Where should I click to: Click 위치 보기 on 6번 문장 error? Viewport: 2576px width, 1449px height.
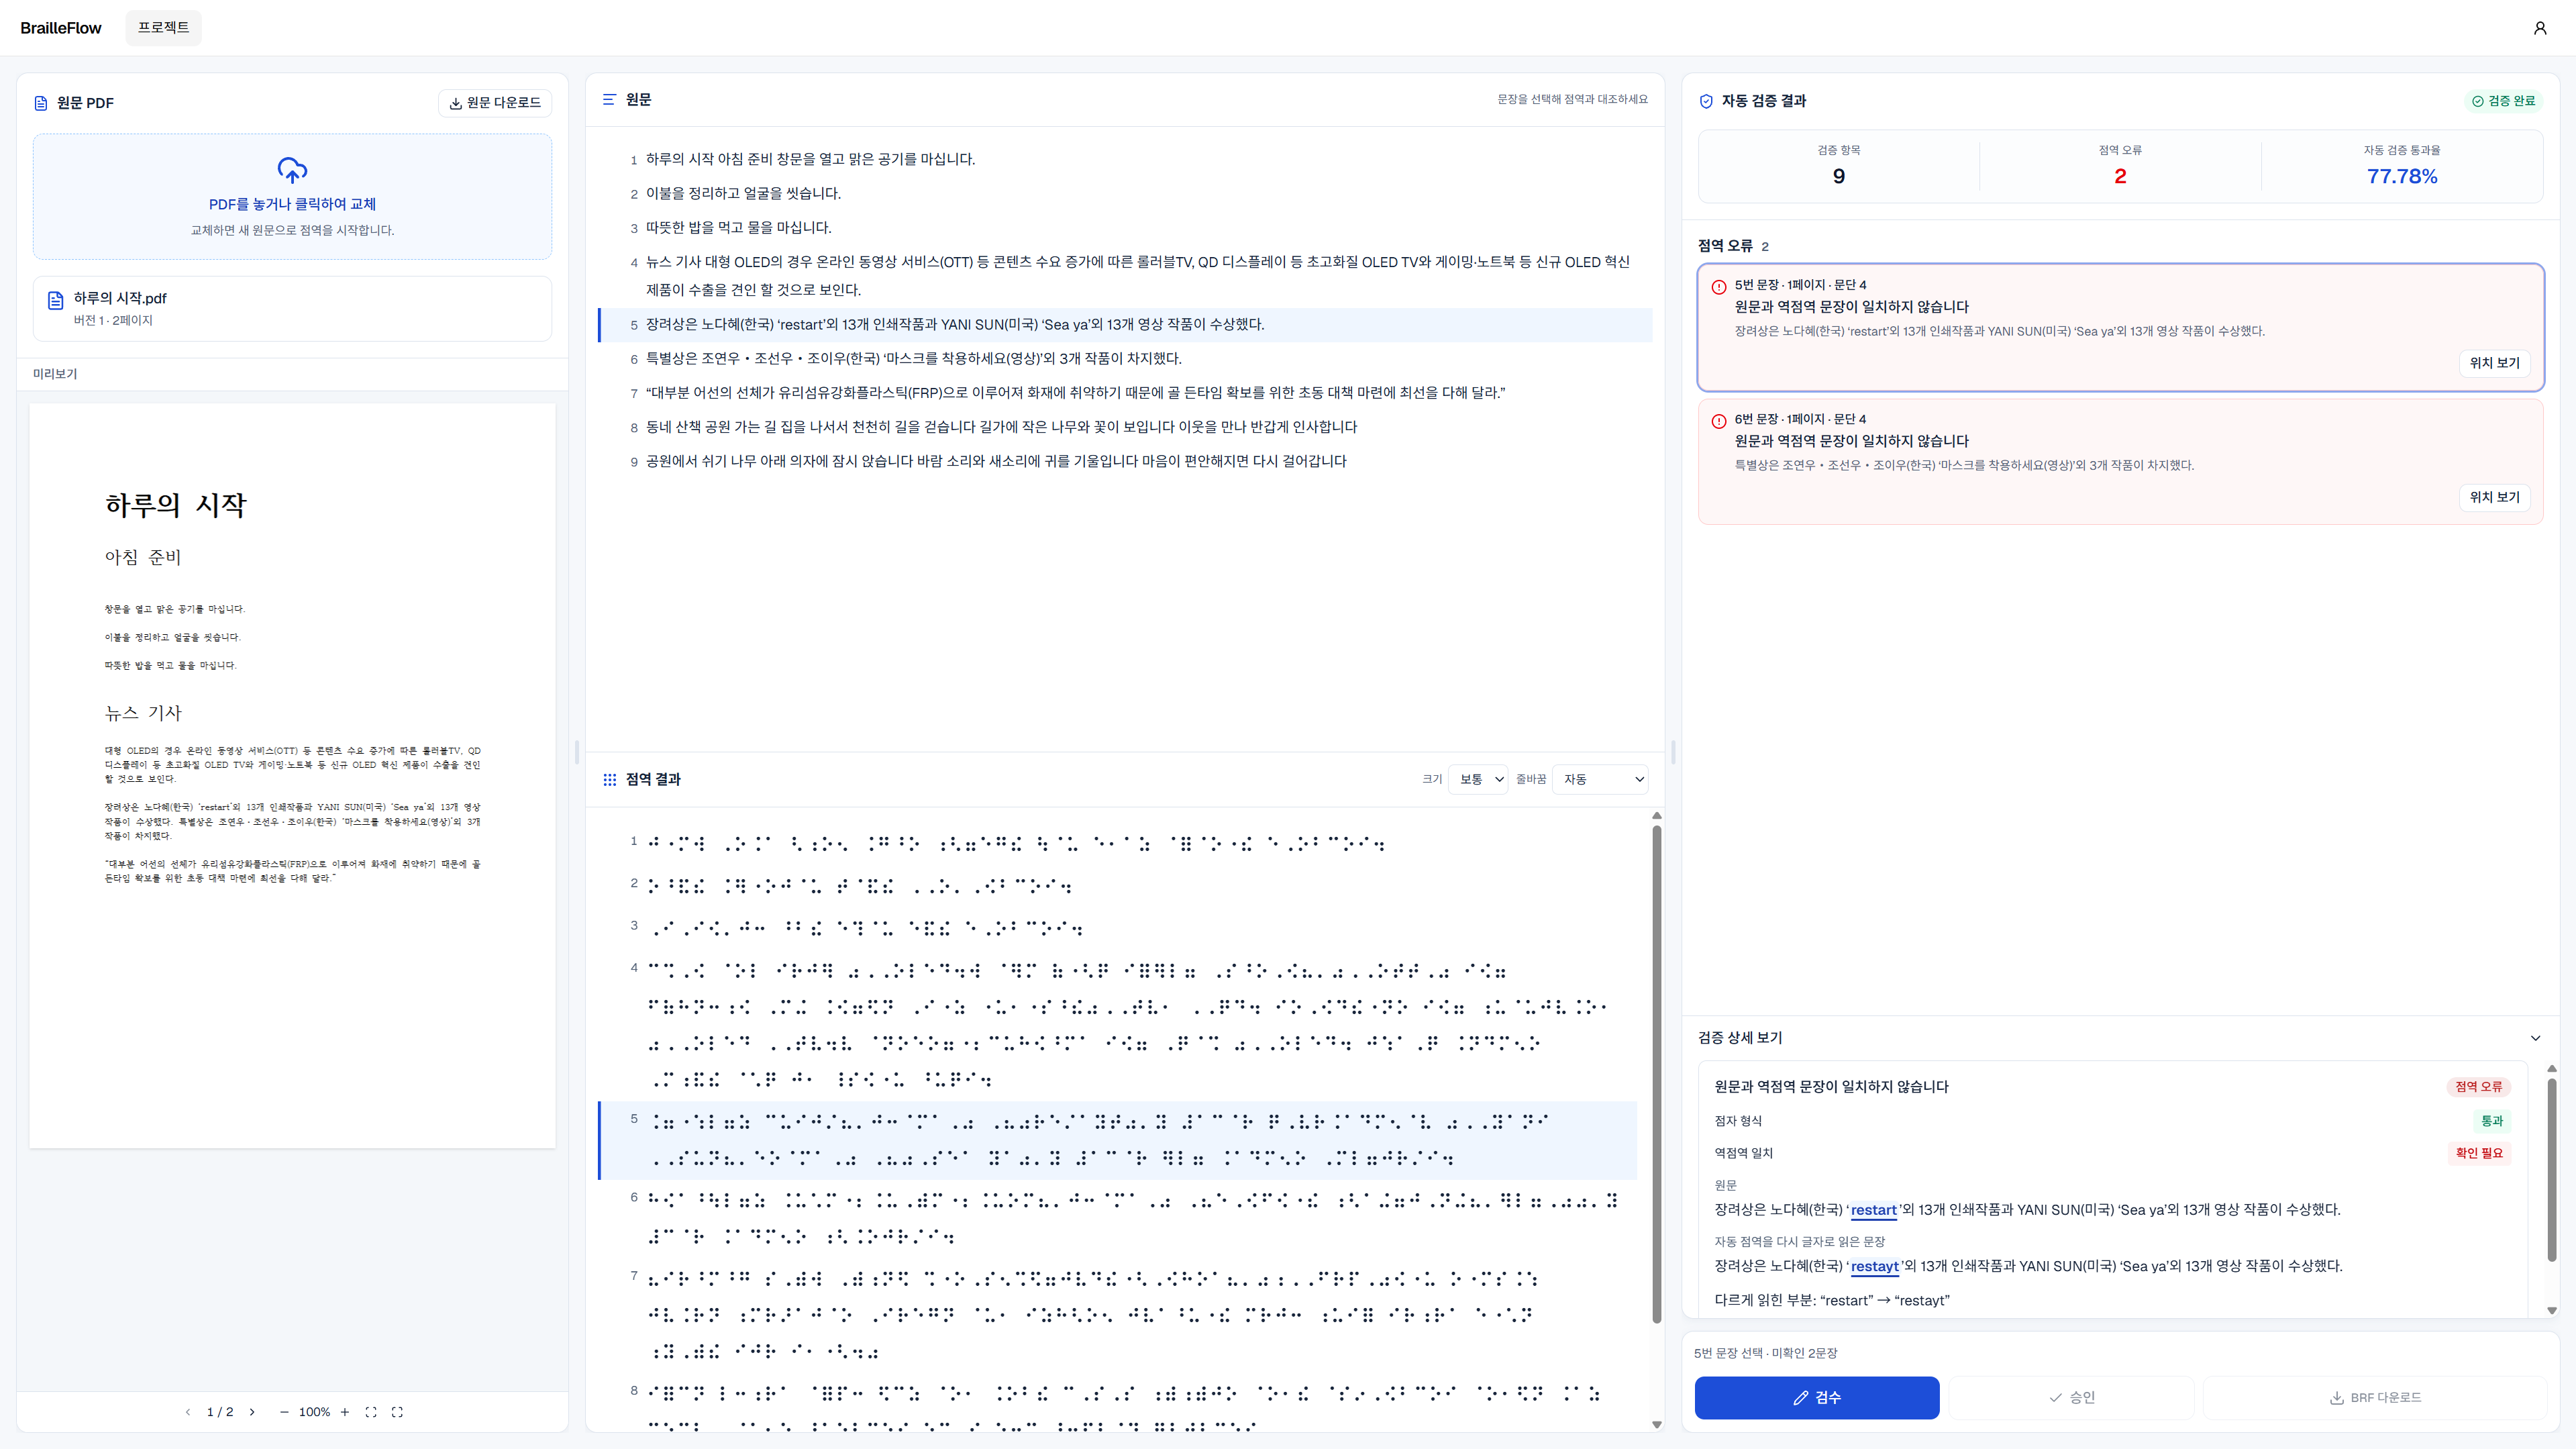(x=2494, y=497)
